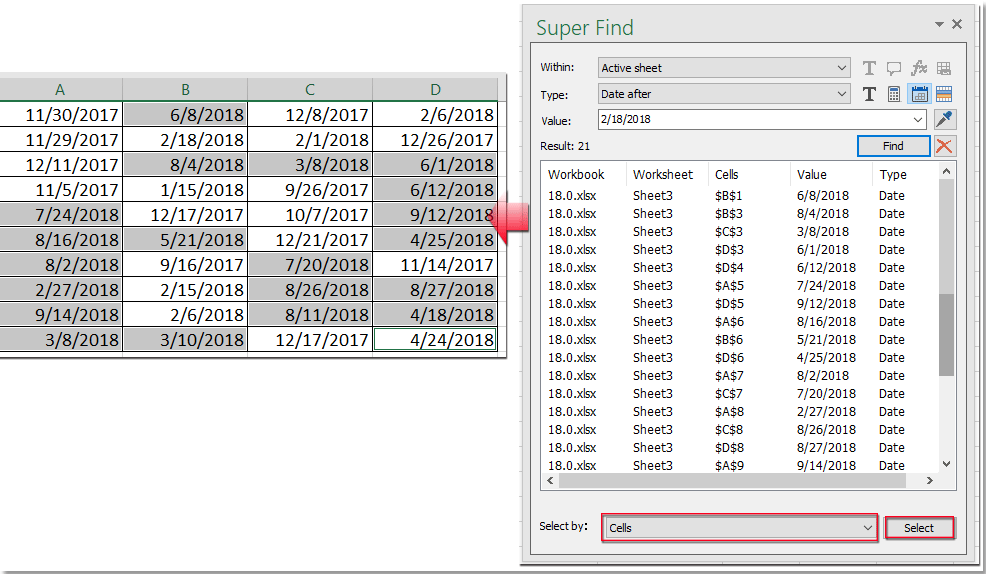Image resolution: width=986 pixels, height=574 pixels.
Task: Select the result row for $C$3
Action: [x=740, y=231]
